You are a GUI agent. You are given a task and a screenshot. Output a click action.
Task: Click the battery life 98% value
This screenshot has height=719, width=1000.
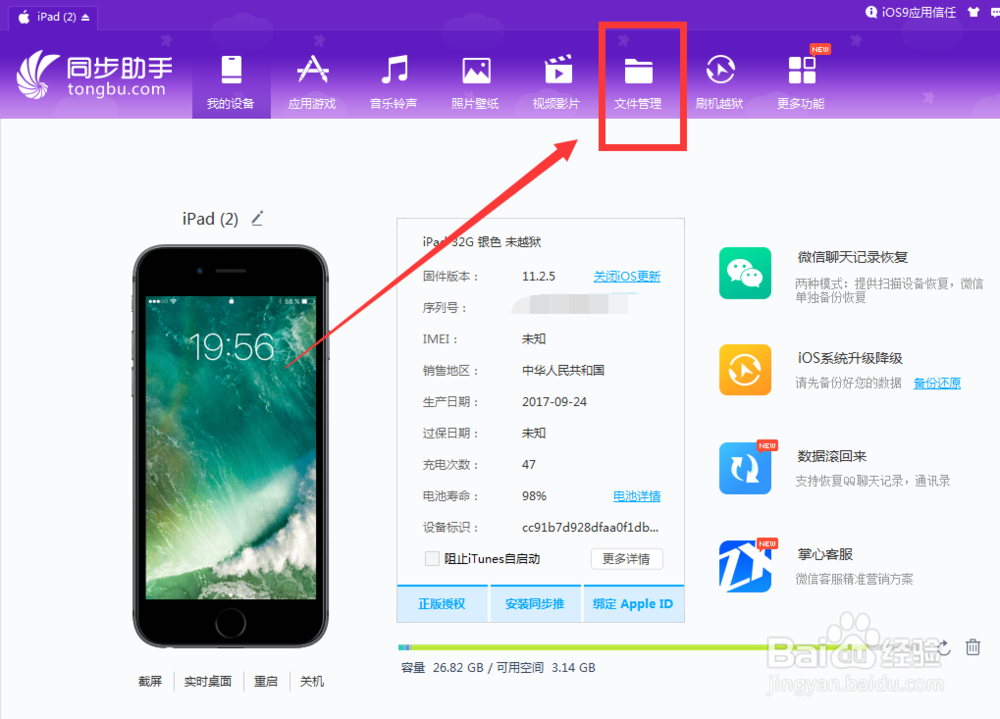(534, 496)
